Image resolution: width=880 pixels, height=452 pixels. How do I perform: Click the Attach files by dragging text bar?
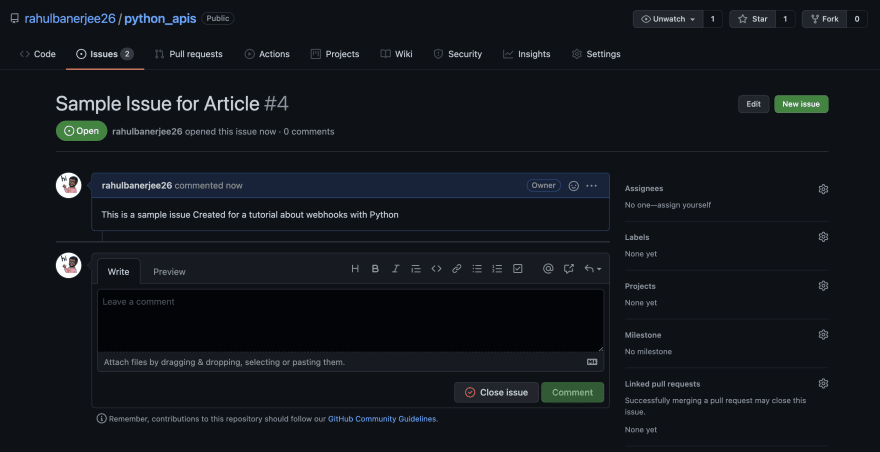click(x=350, y=362)
